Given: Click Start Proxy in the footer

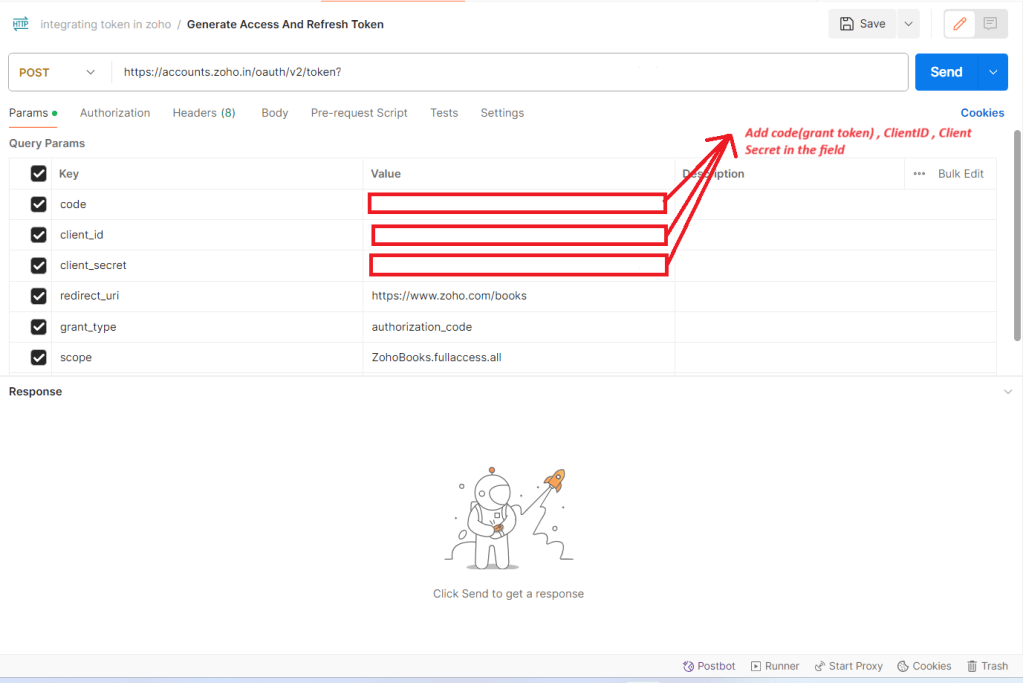Looking at the screenshot, I should pos(848,666).
